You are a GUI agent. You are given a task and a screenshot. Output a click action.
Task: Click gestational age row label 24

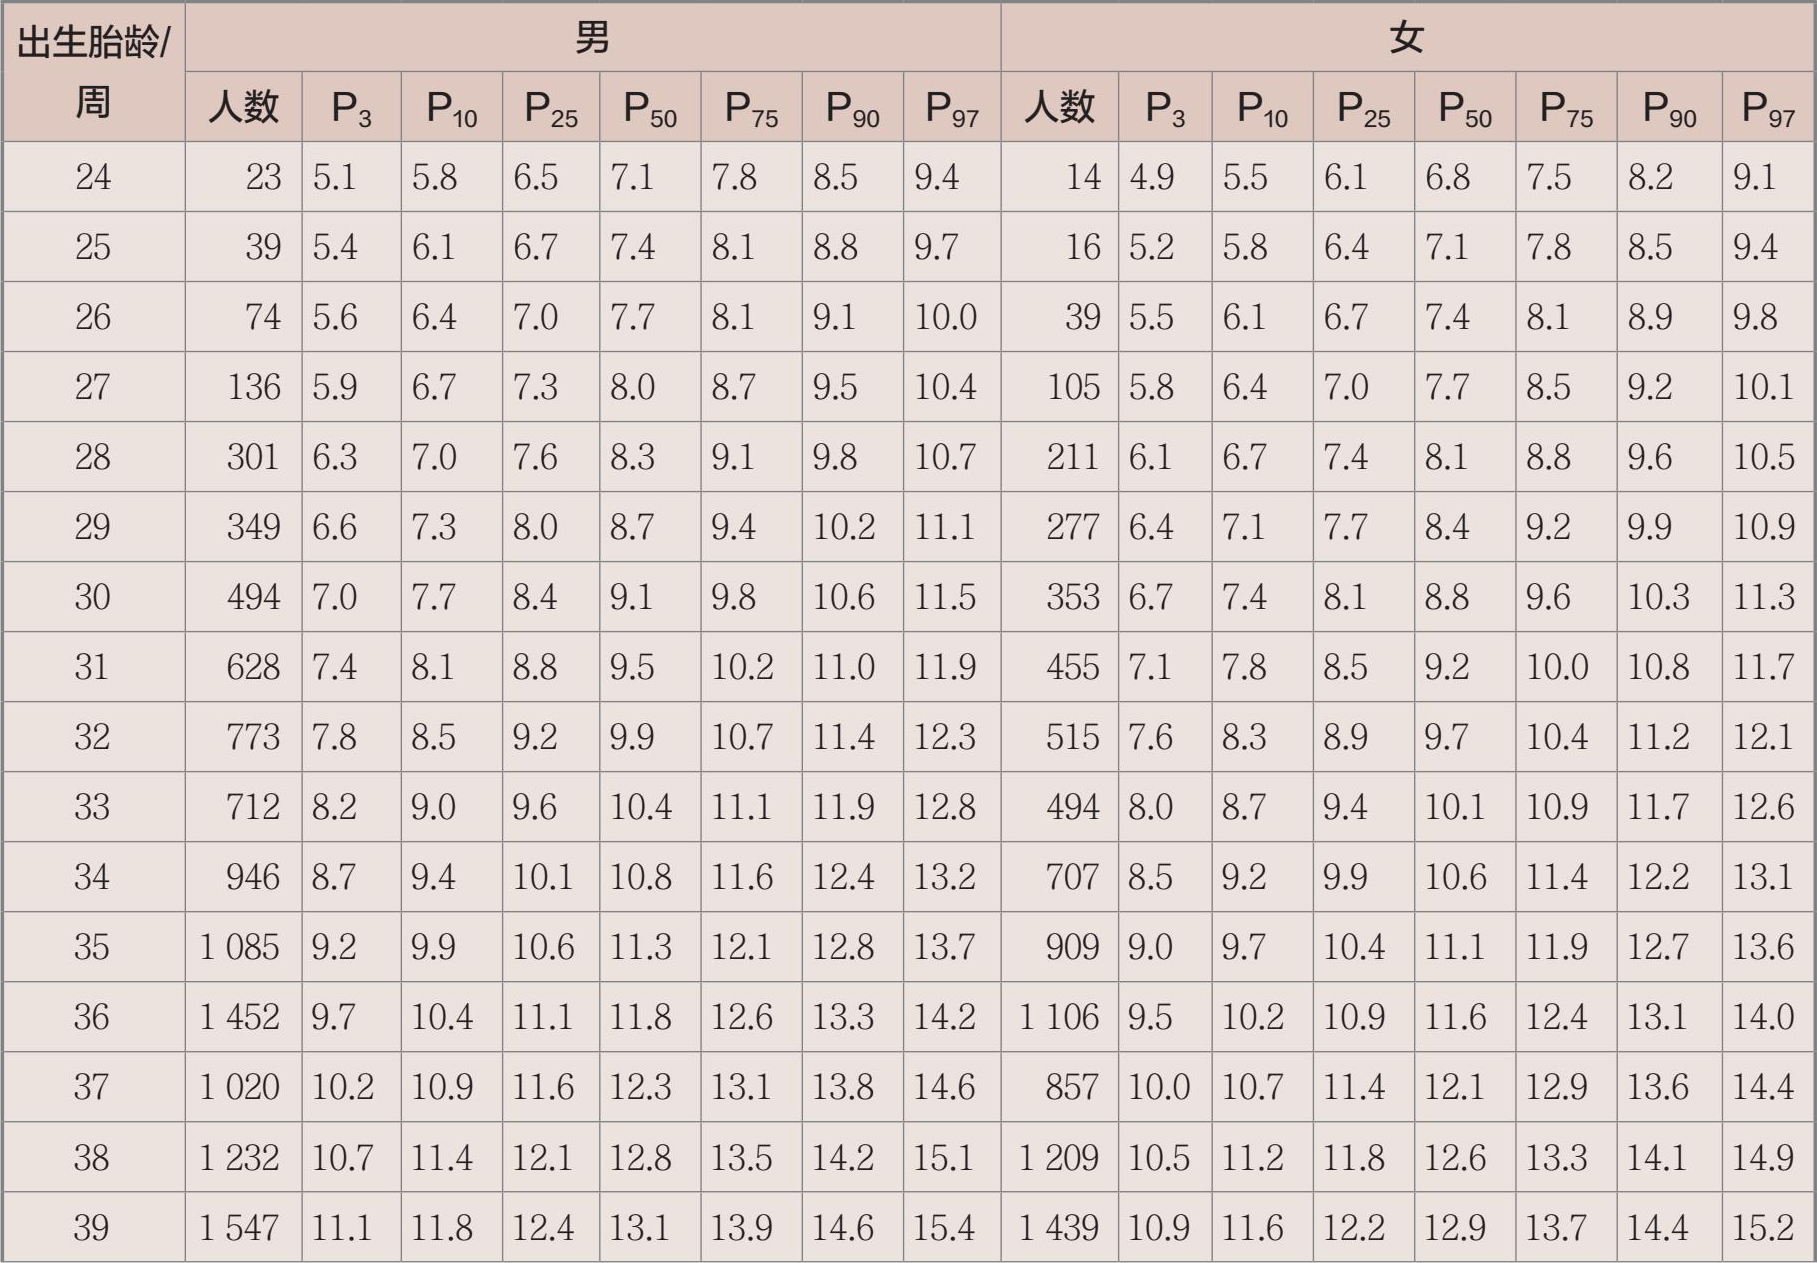click(x=93, y=177)
